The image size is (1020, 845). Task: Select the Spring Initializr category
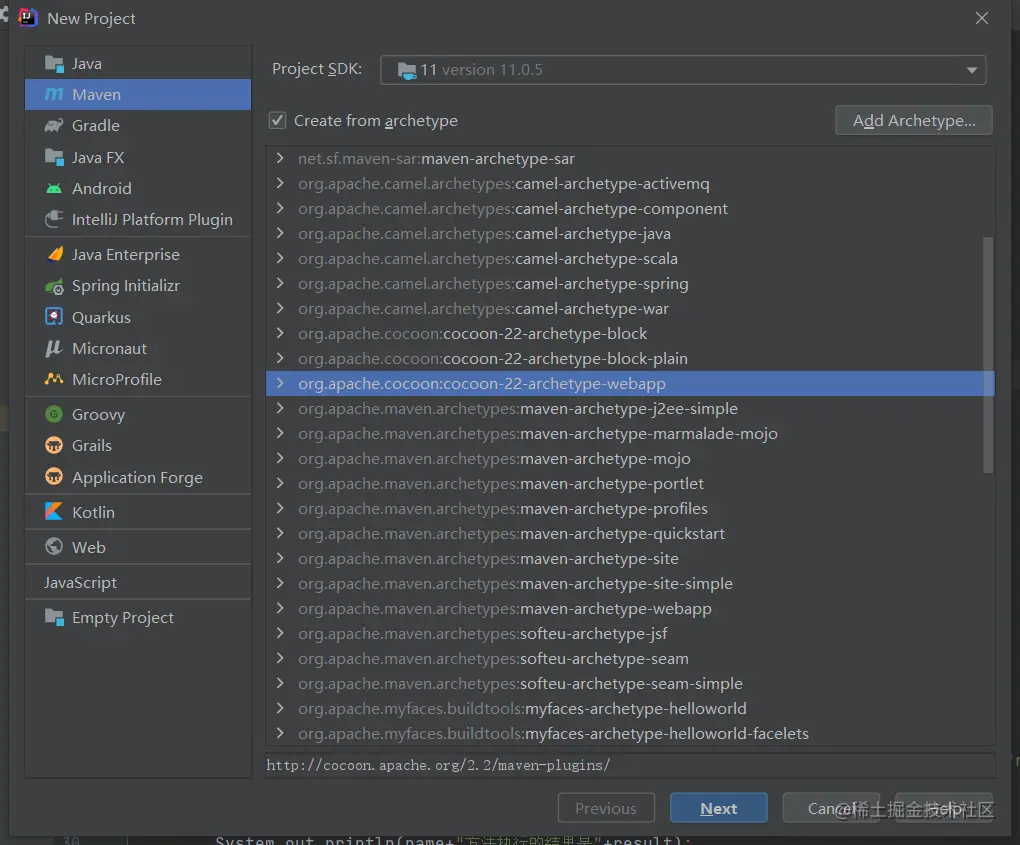point(138,286)
